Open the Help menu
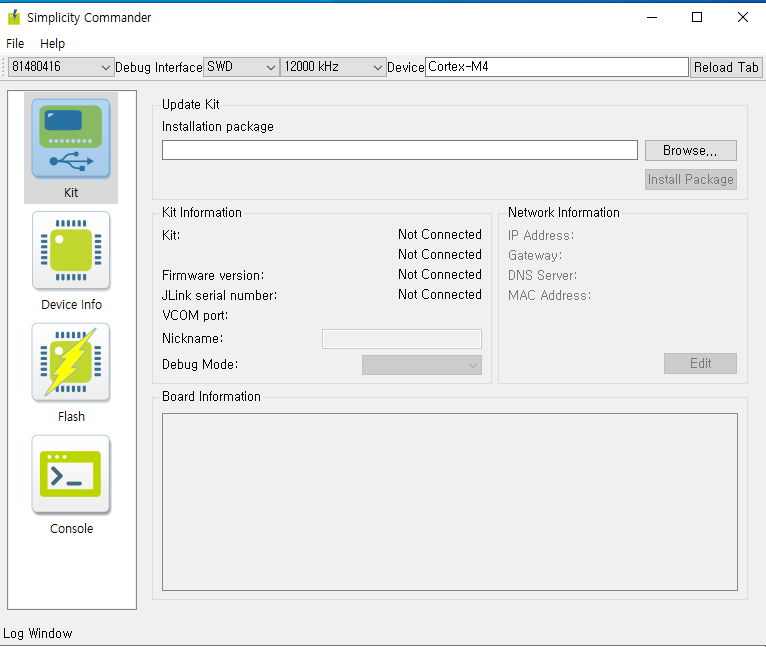Image resolution: width=766 pixels, height=647 pixels. 52,43
